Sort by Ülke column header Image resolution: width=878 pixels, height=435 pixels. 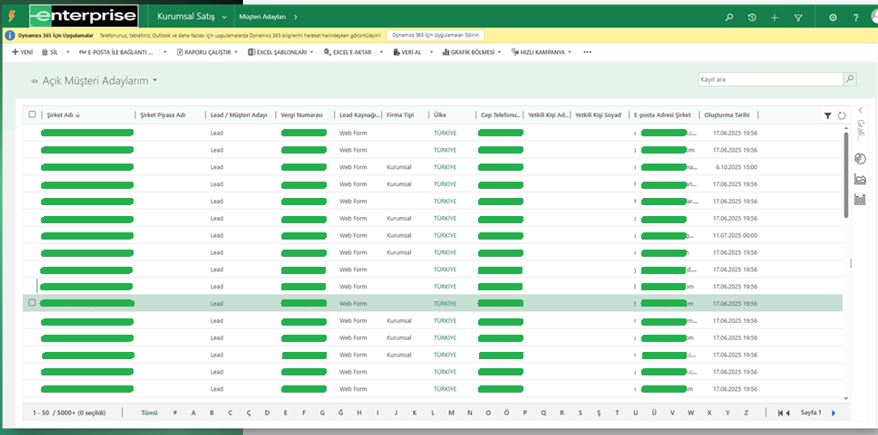(440, 115)
